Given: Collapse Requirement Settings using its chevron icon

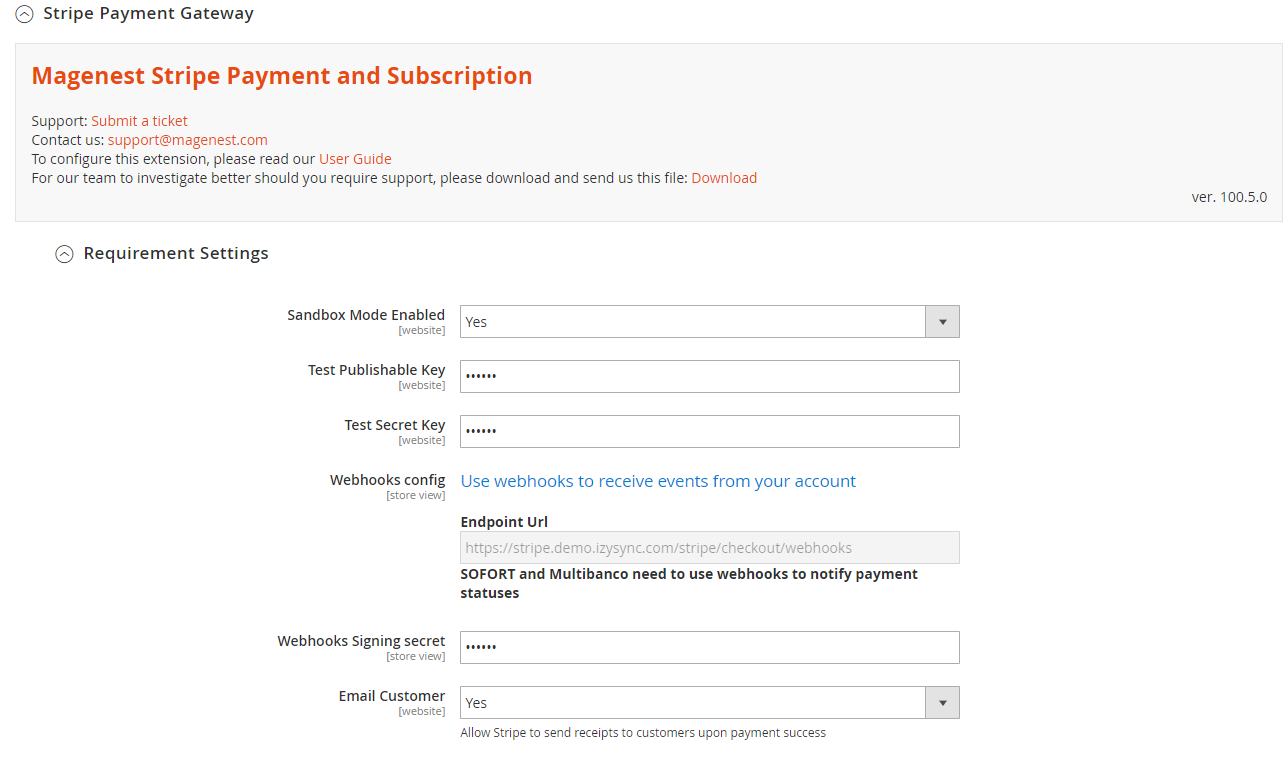Looking at the screenshot, I should coord(64,254).
